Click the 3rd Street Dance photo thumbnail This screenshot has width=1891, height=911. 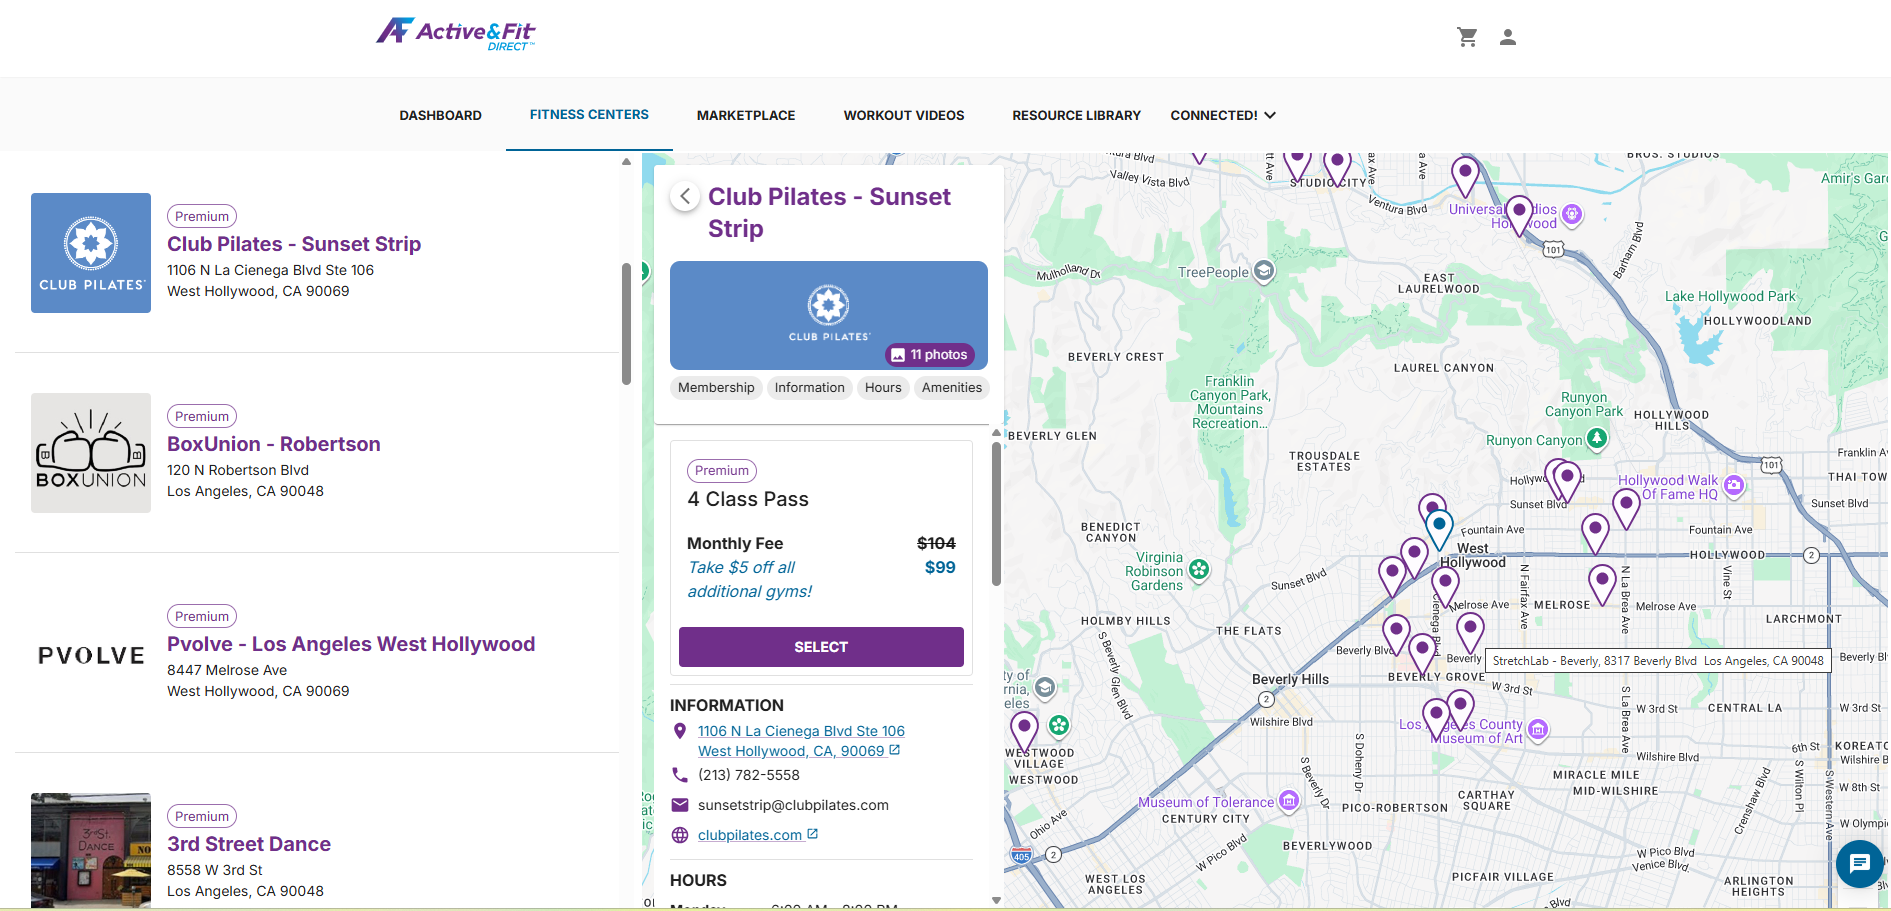91,850
